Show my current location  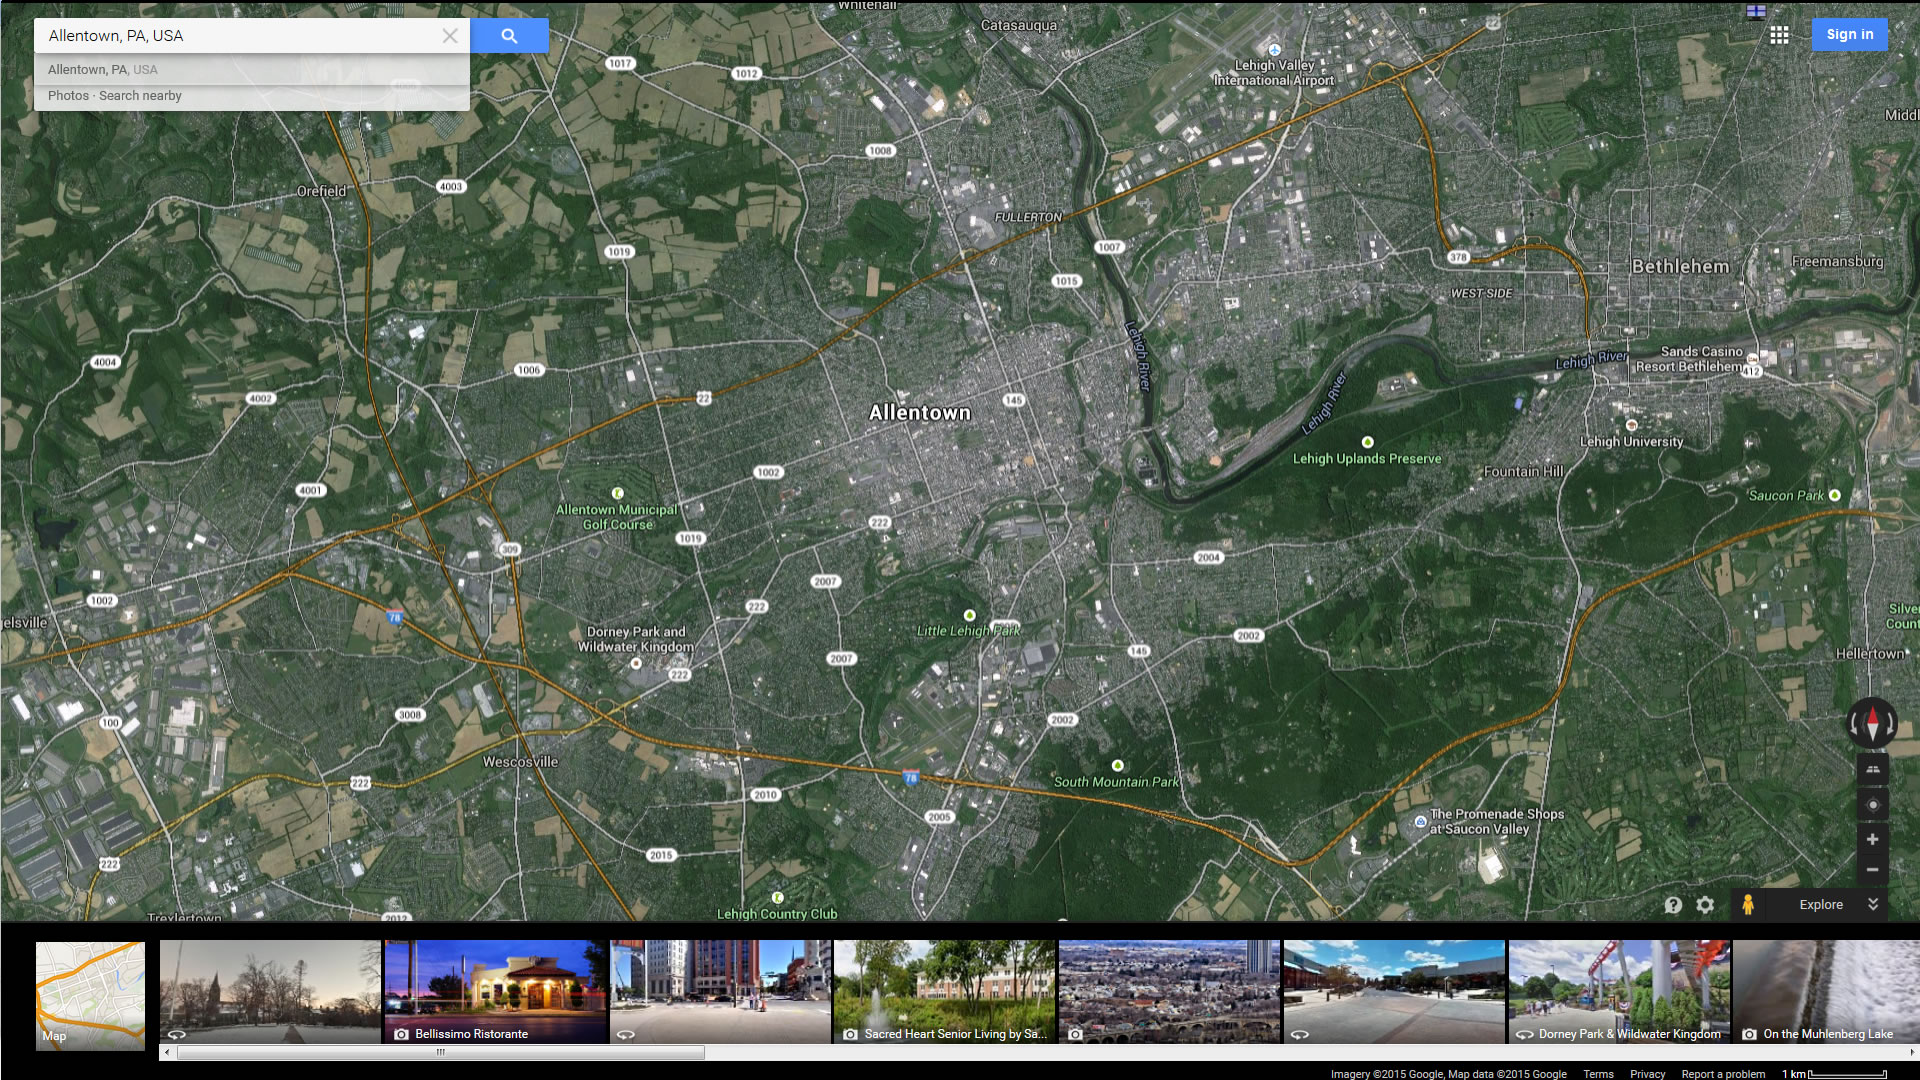[x=1872, y=805]
